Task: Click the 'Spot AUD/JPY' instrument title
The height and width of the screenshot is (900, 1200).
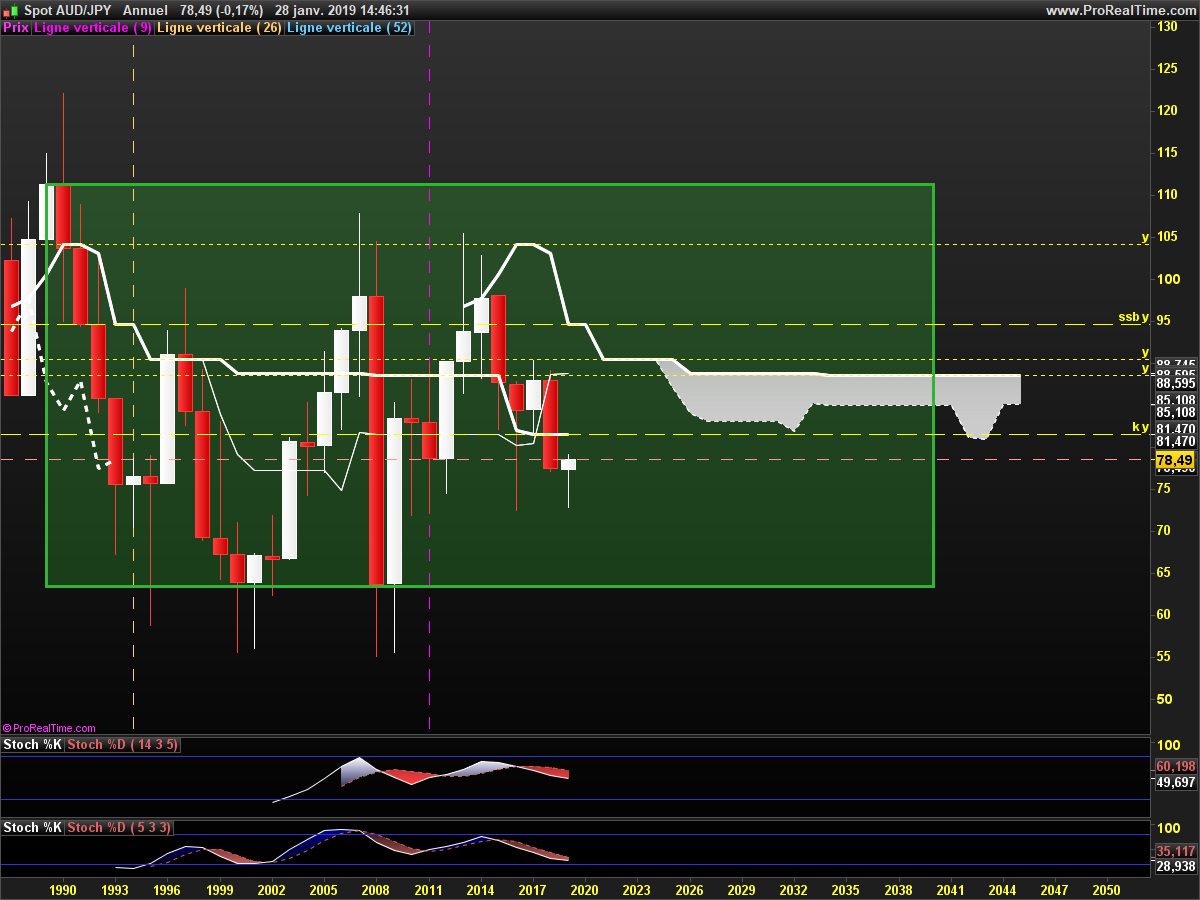Action: [67, 10]
